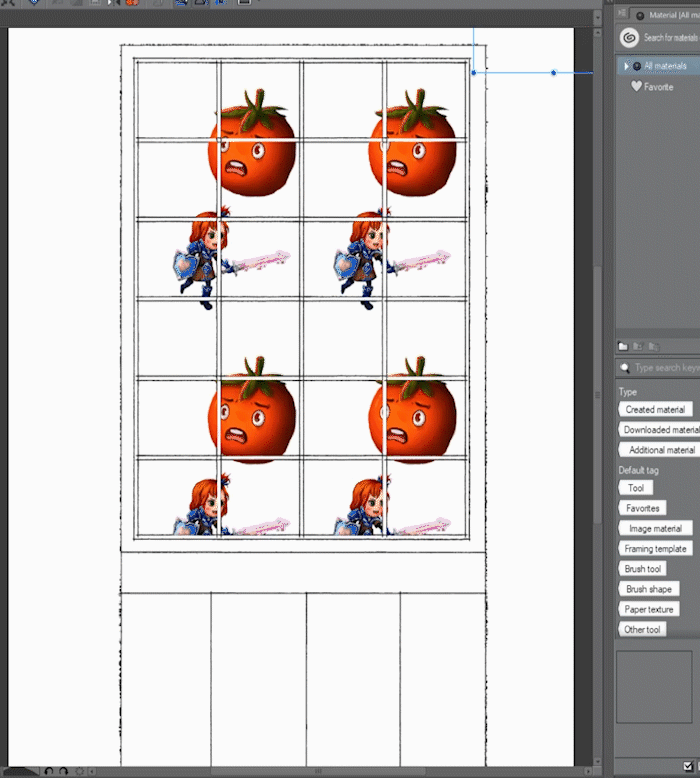
Task: Select the Brush shape tag
Action: [x=649, y=589]
